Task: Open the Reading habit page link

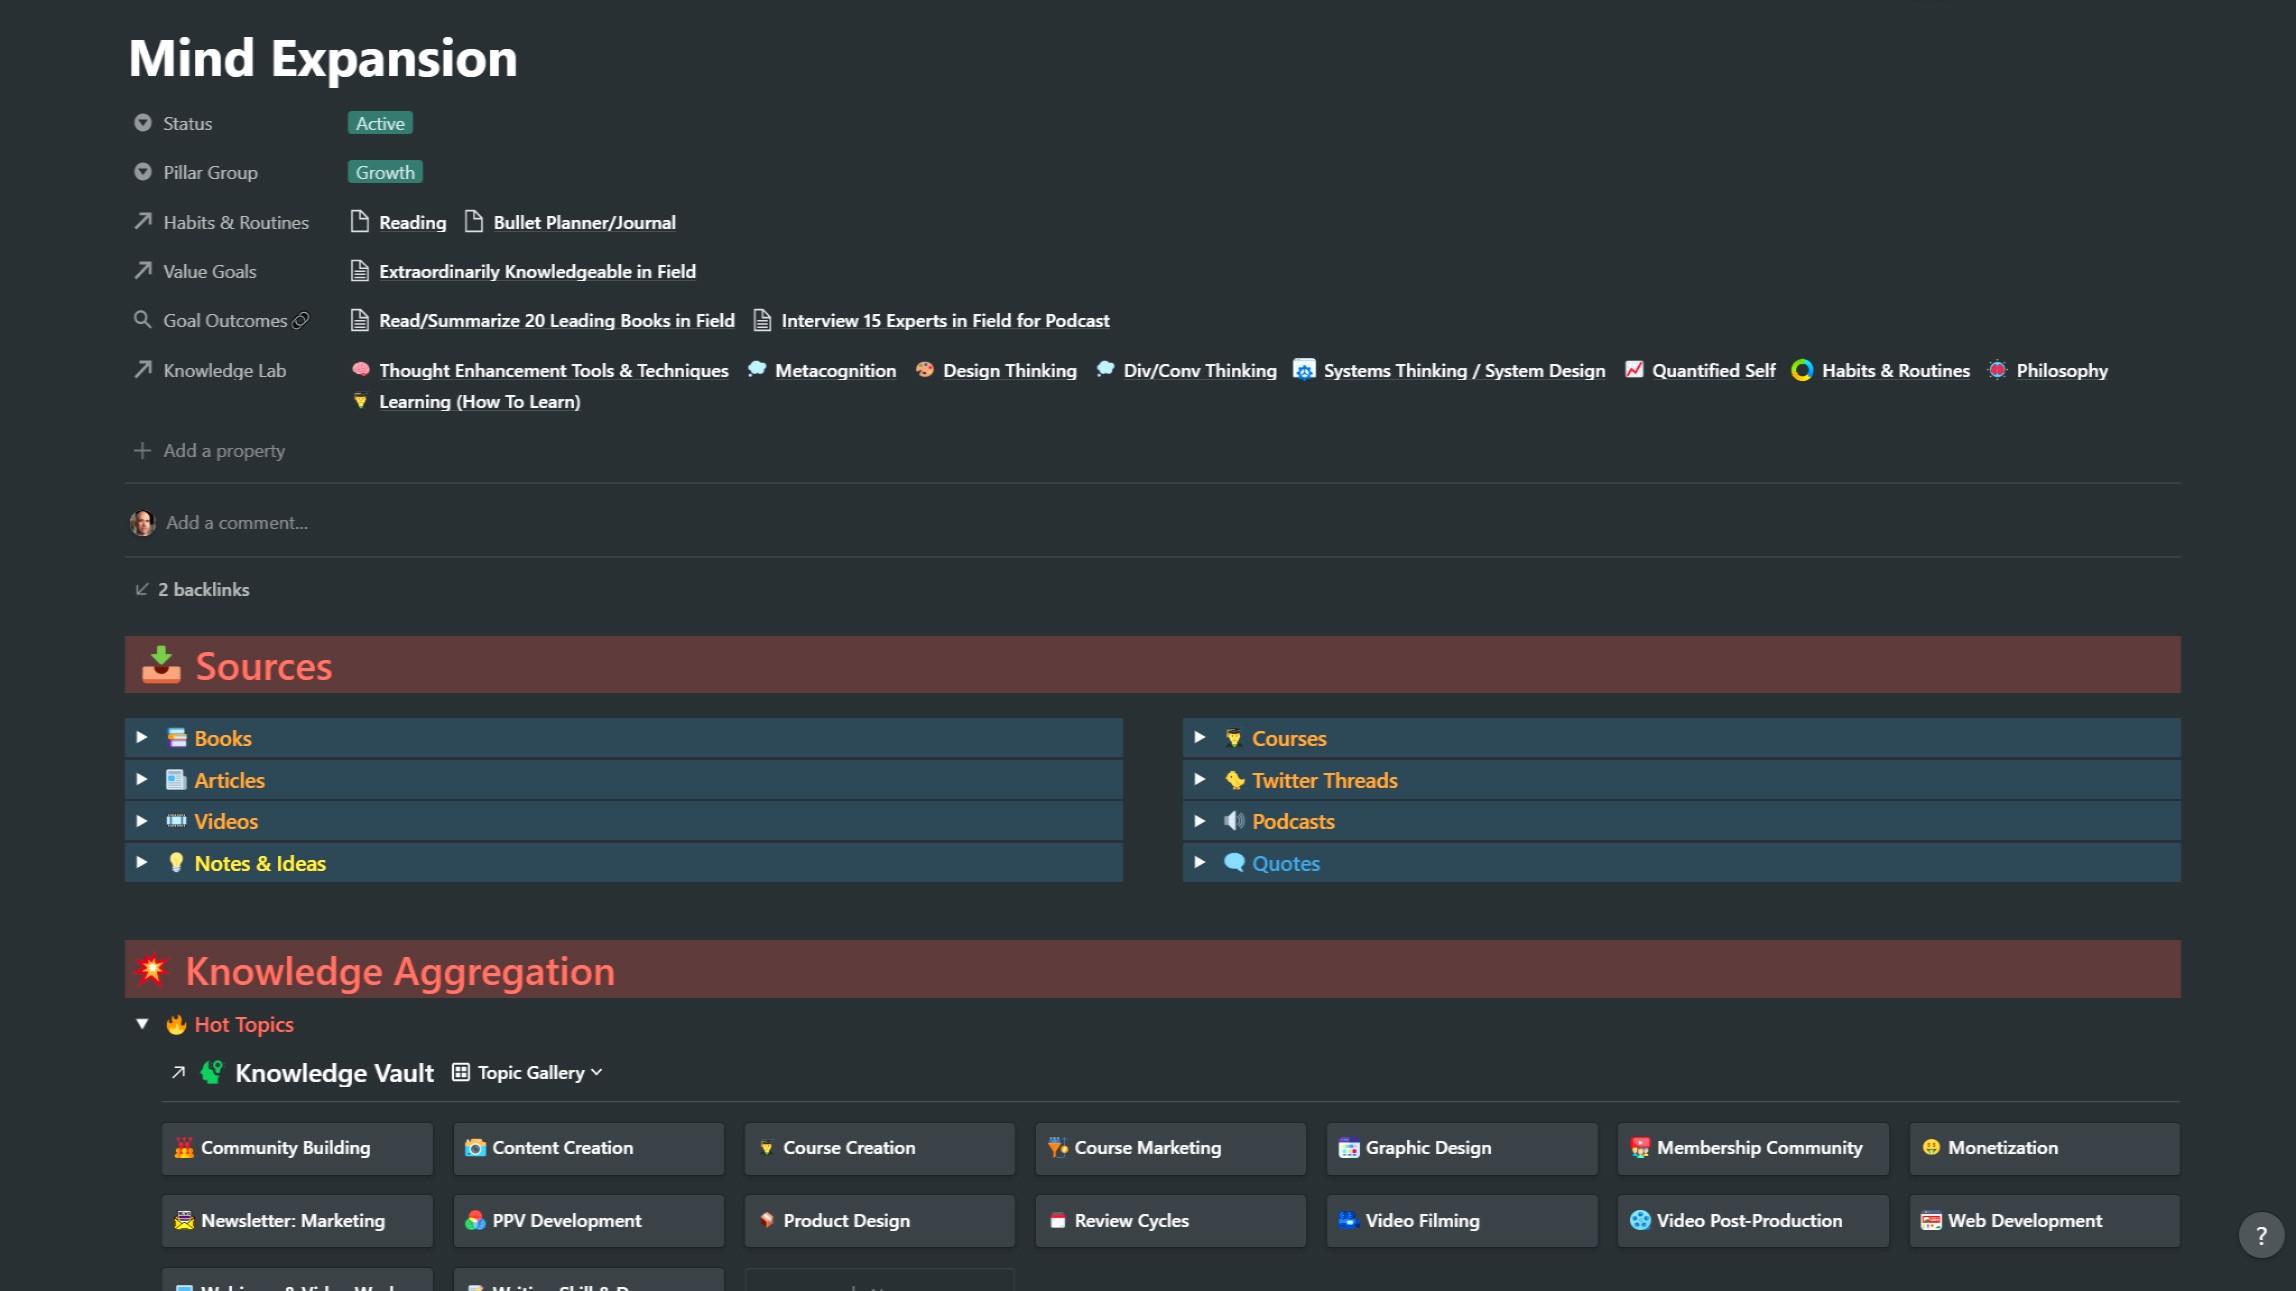Action: [412, 222]
